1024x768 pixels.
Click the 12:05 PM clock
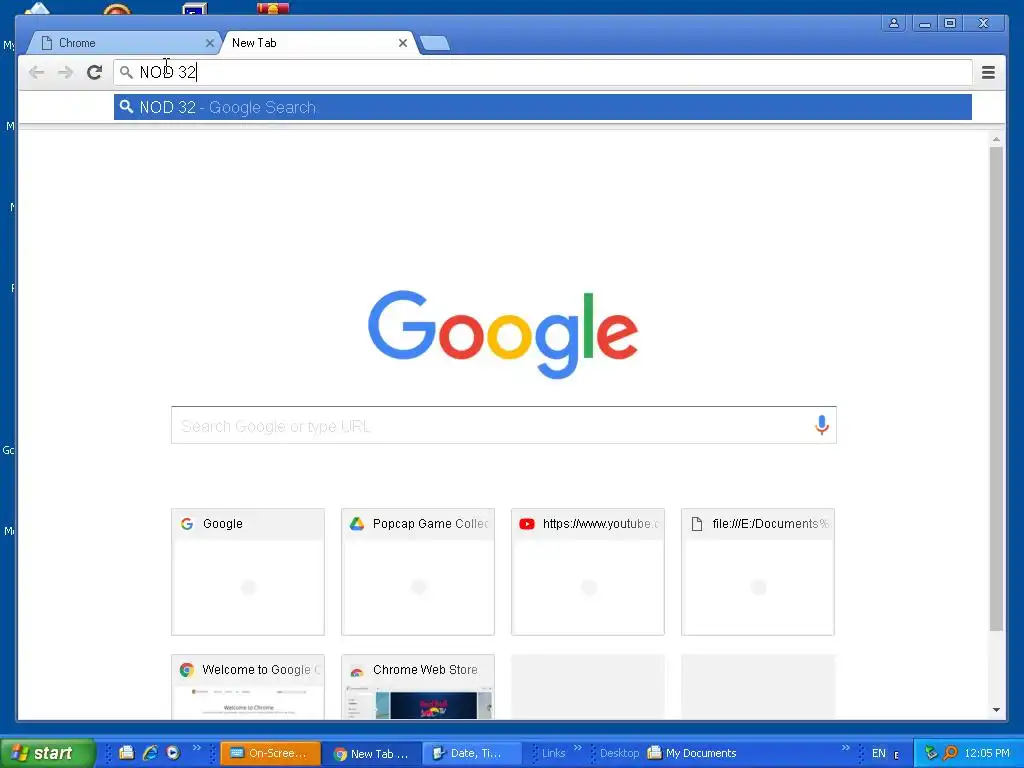point(987,753)
